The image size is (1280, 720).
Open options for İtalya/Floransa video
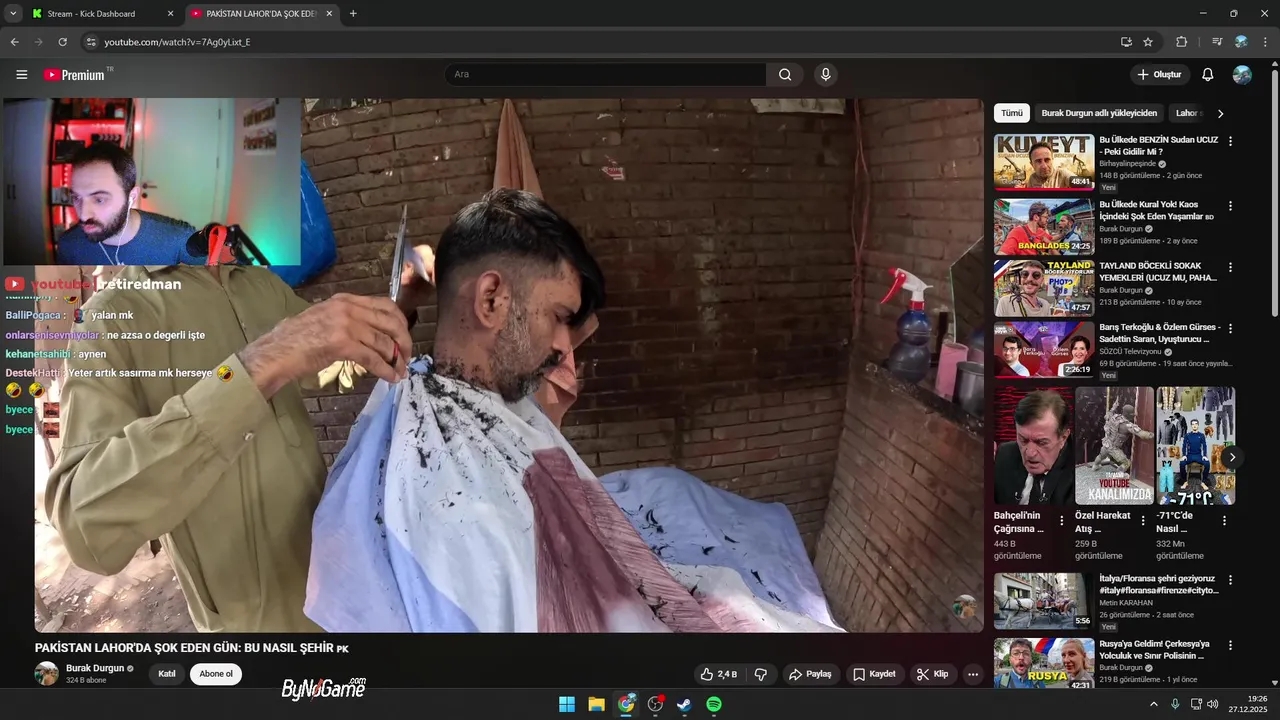click(1230, 580)
